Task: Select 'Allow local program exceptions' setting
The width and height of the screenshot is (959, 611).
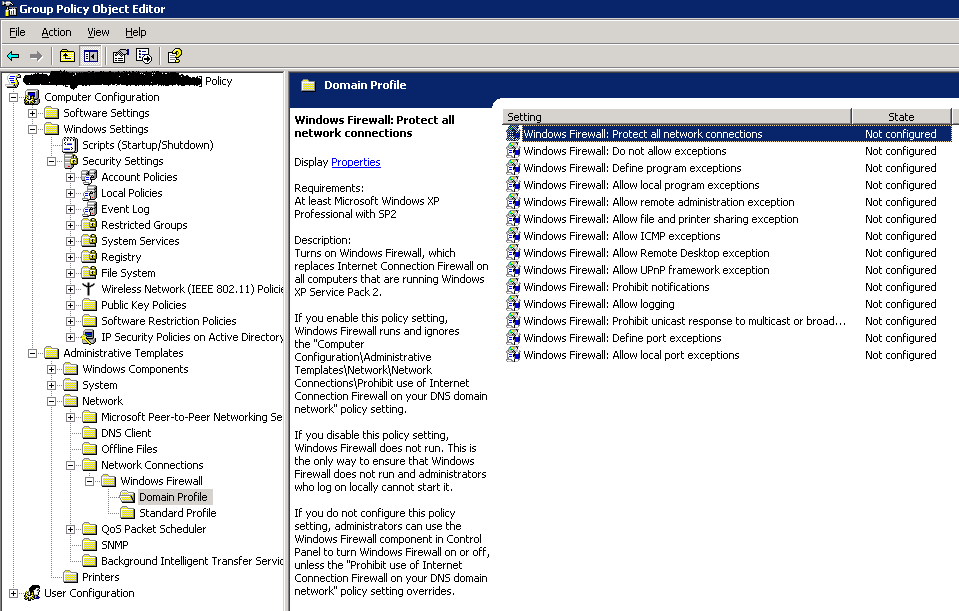Action: [641, 185]
